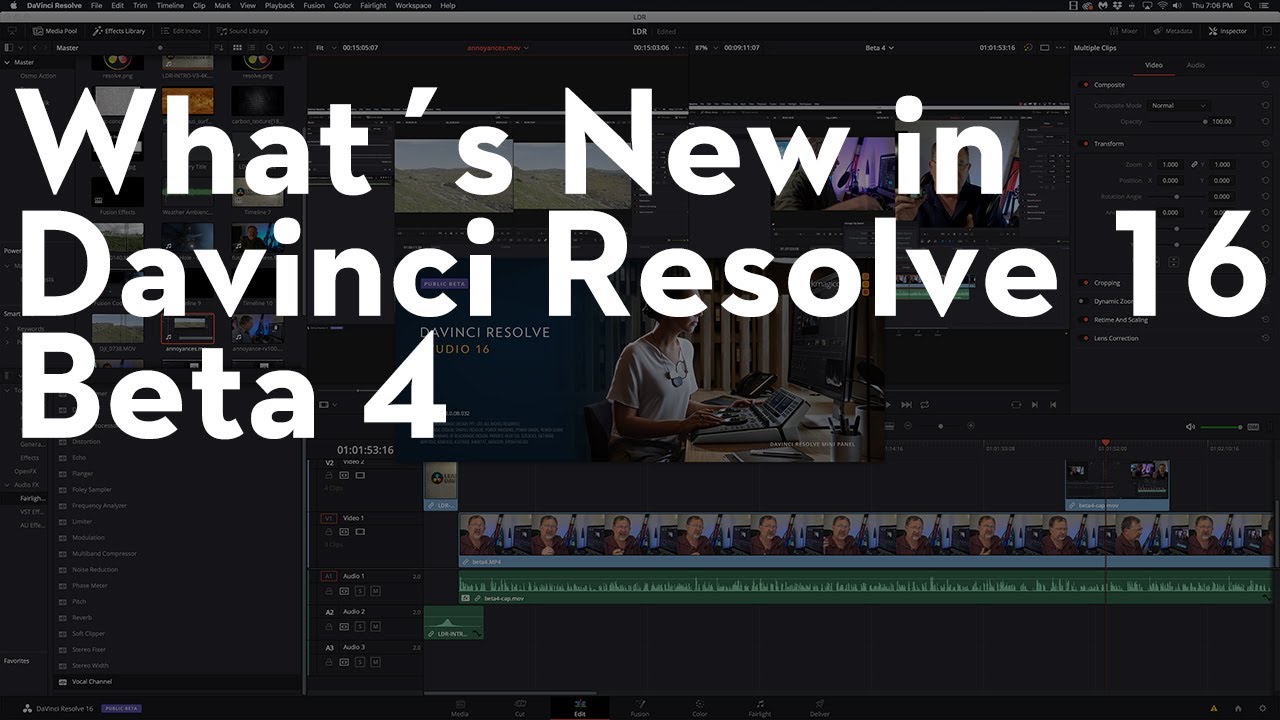The width and height of the screenshot is (1280, 720).
Task: Toggle the Effects Library panel
Action: [x=119, y=31]
